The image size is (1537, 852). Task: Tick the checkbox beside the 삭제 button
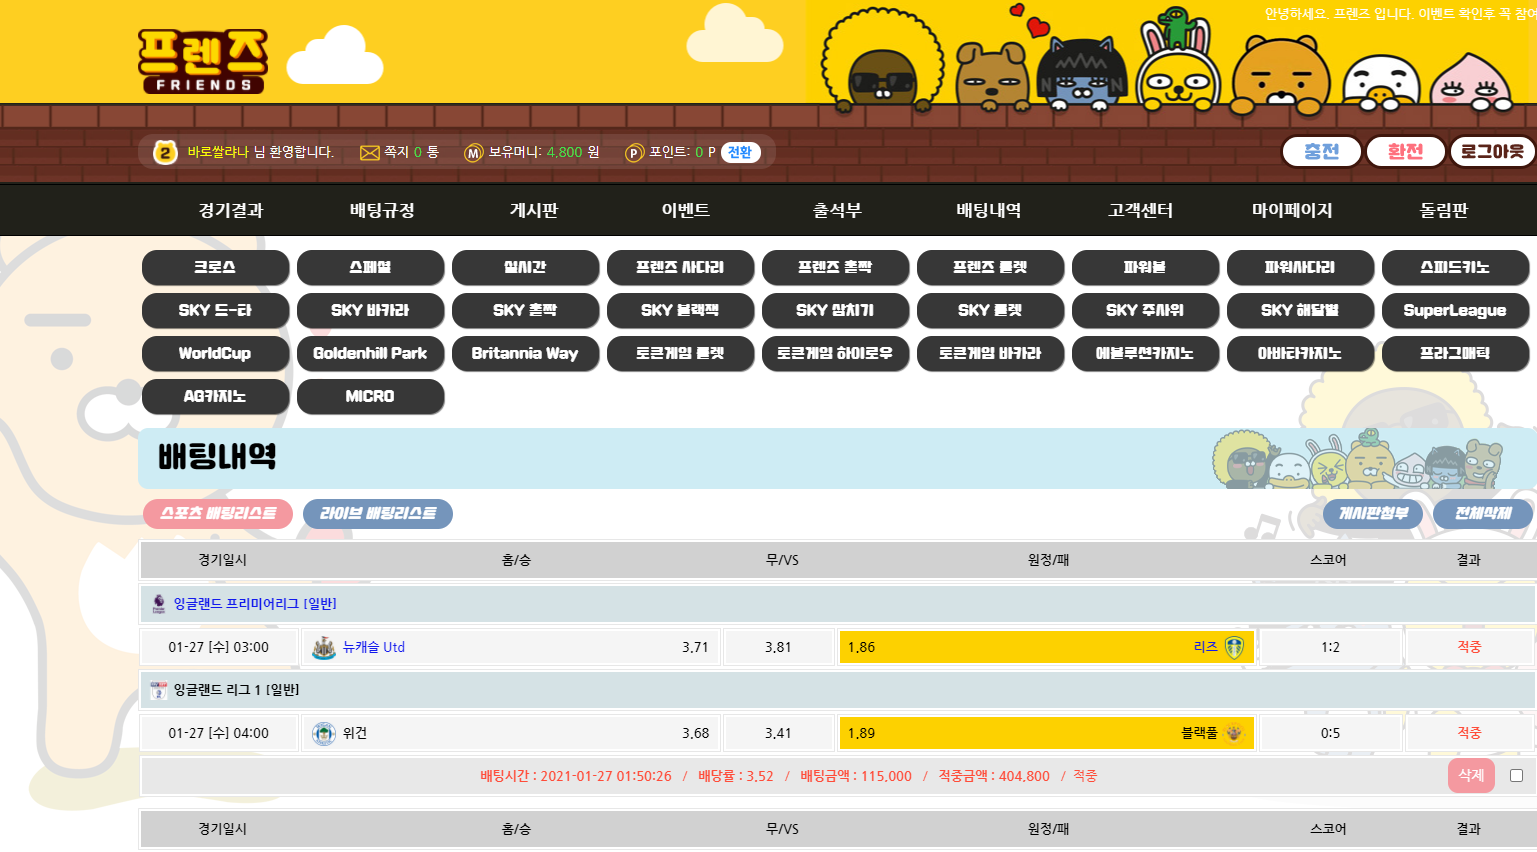1516,776
